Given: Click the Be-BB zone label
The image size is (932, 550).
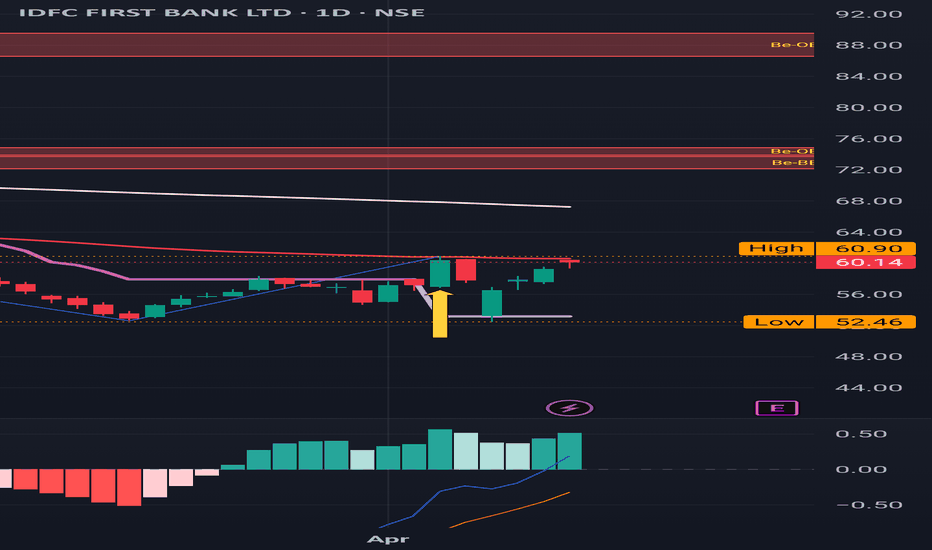Looking at the screenshot, I should pyautogui.click(x=792, y=162).
